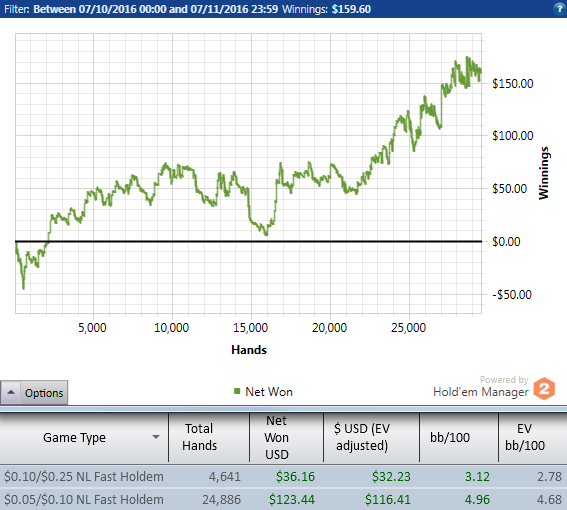Screen dimensions: 567x510
Task: Click the Options button
Action: coord(34,392)
